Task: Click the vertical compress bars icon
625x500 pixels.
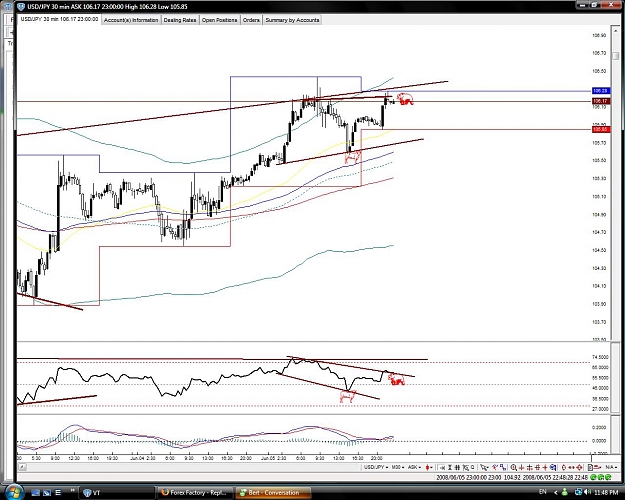Action: 450,467
